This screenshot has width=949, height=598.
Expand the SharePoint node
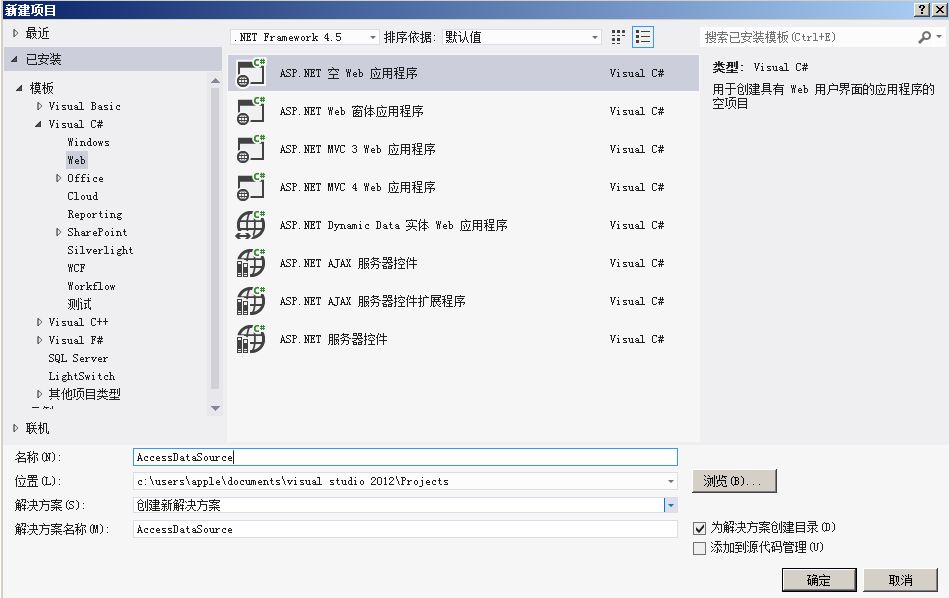(58, 232)
